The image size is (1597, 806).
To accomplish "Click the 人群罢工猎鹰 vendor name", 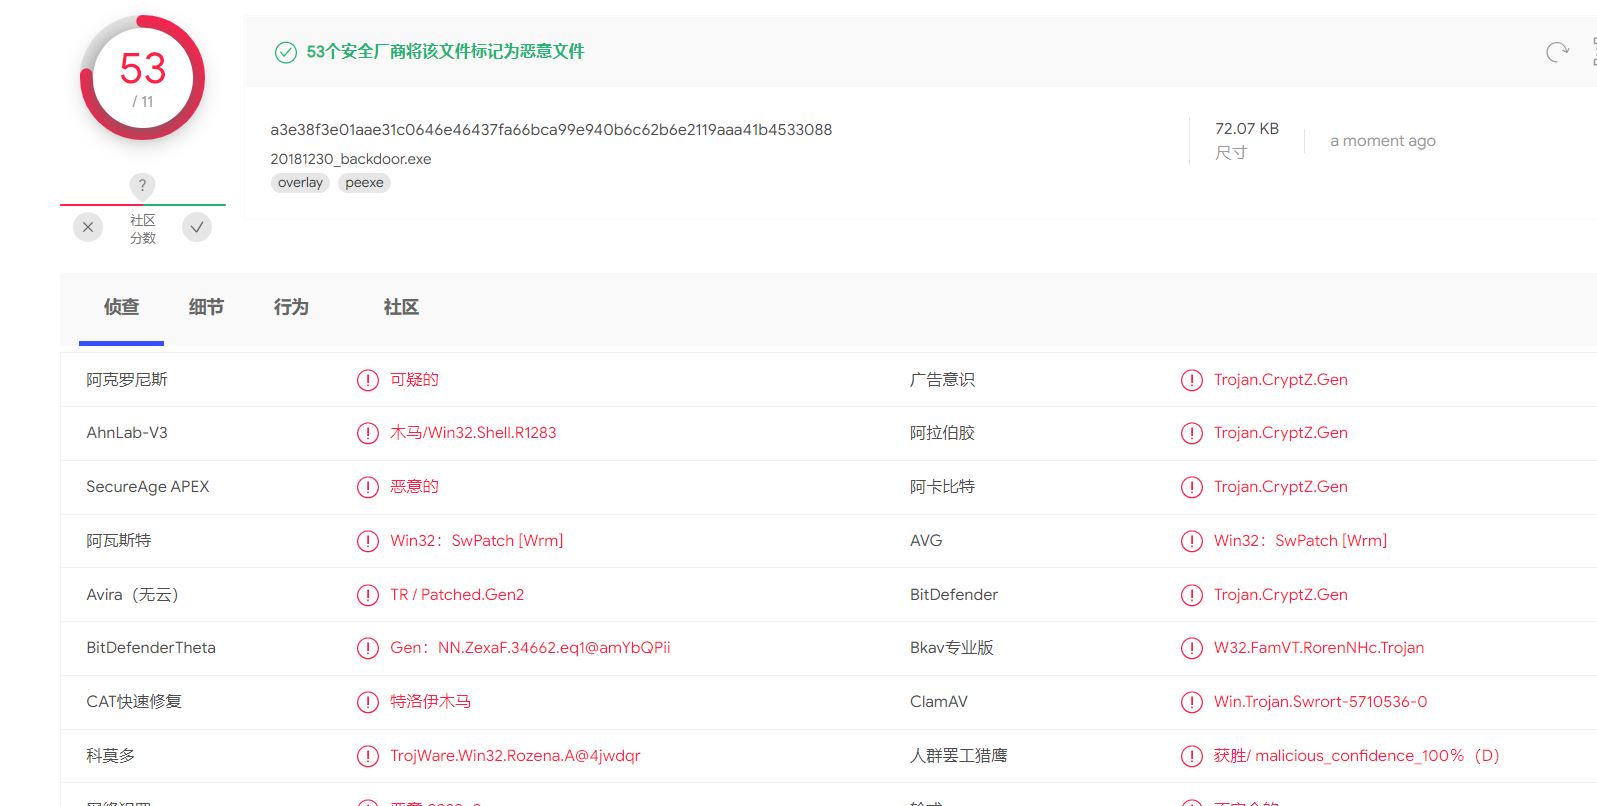I will click(959, 756).
